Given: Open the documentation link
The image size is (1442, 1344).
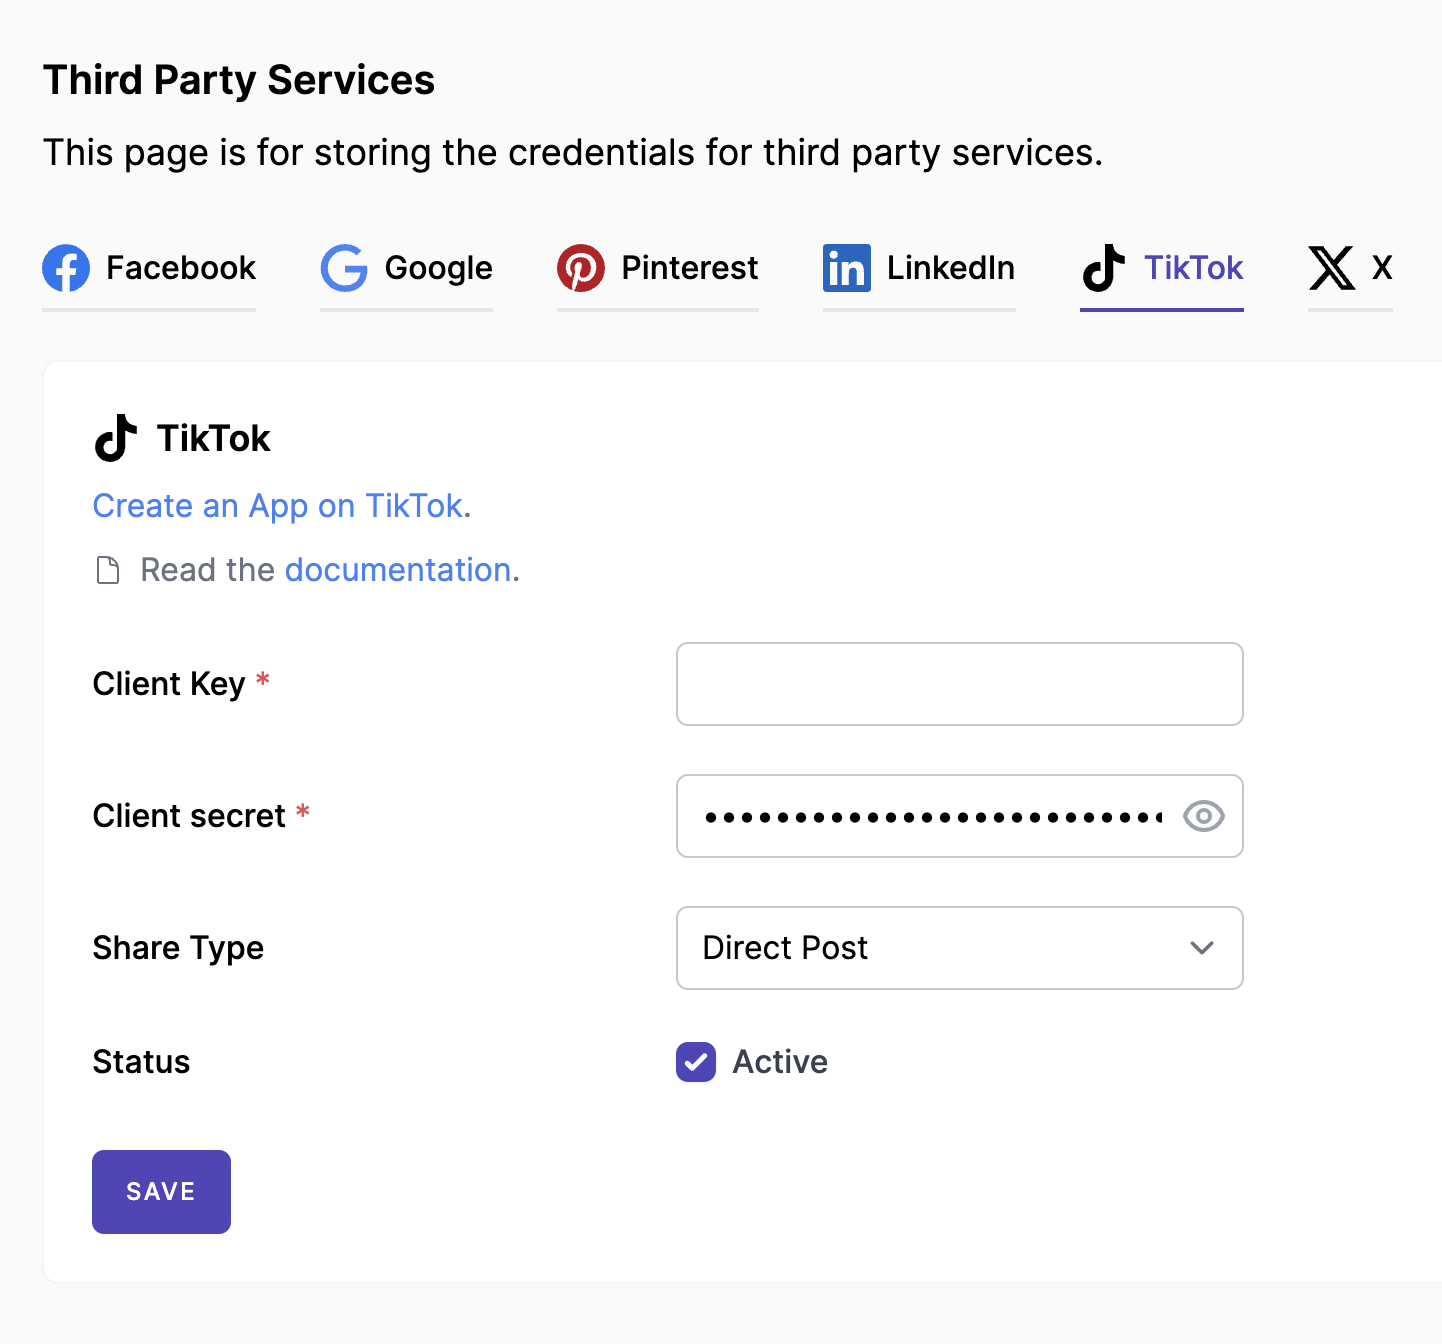Looking at the screenshot, I should pos(398,570).
